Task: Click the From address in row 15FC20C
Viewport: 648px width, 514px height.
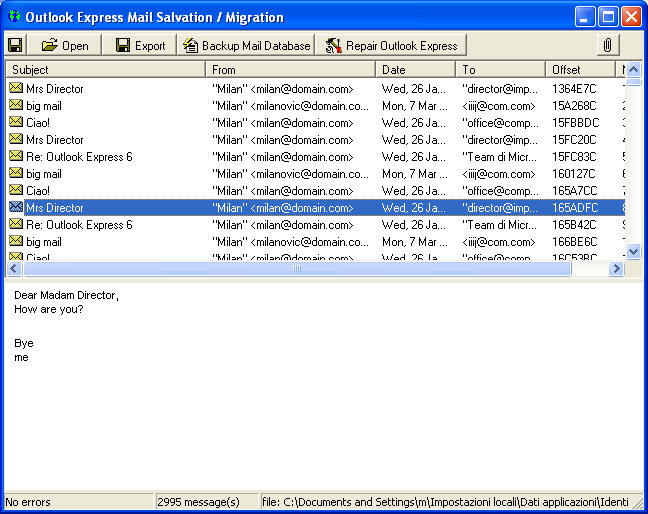Action: pos(282,140)
